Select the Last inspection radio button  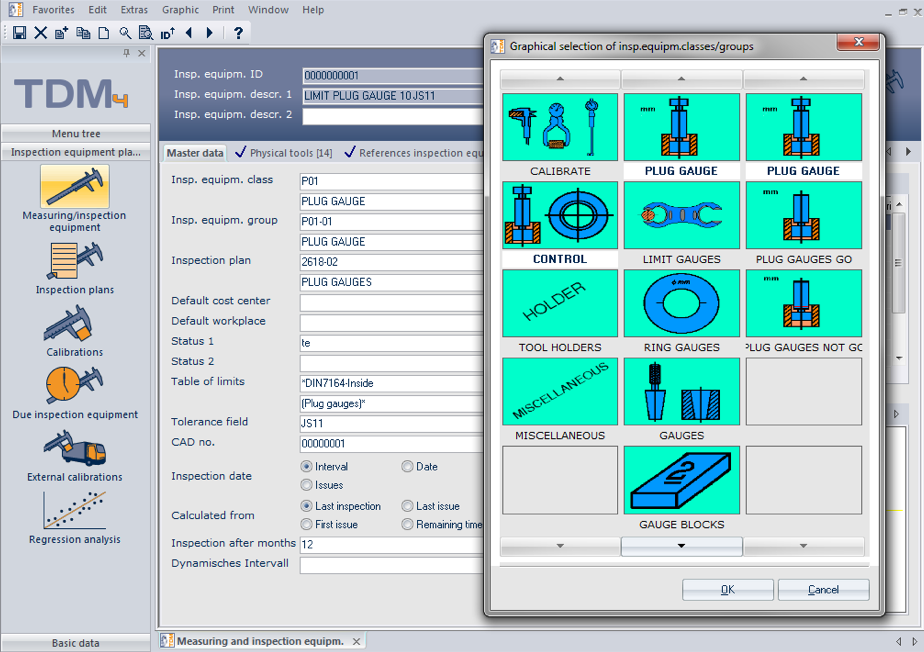306,506
